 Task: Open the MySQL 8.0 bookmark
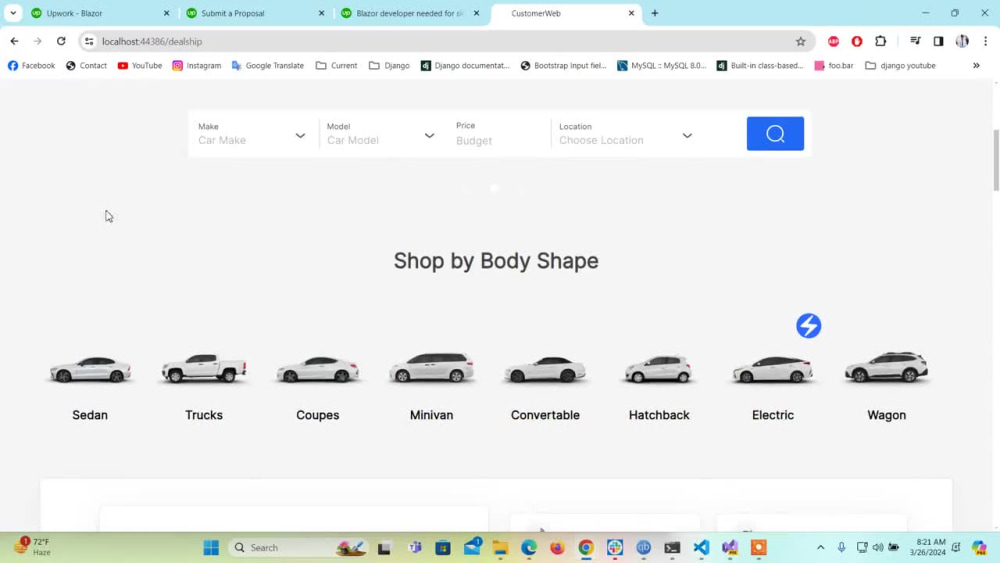(661, 66)
